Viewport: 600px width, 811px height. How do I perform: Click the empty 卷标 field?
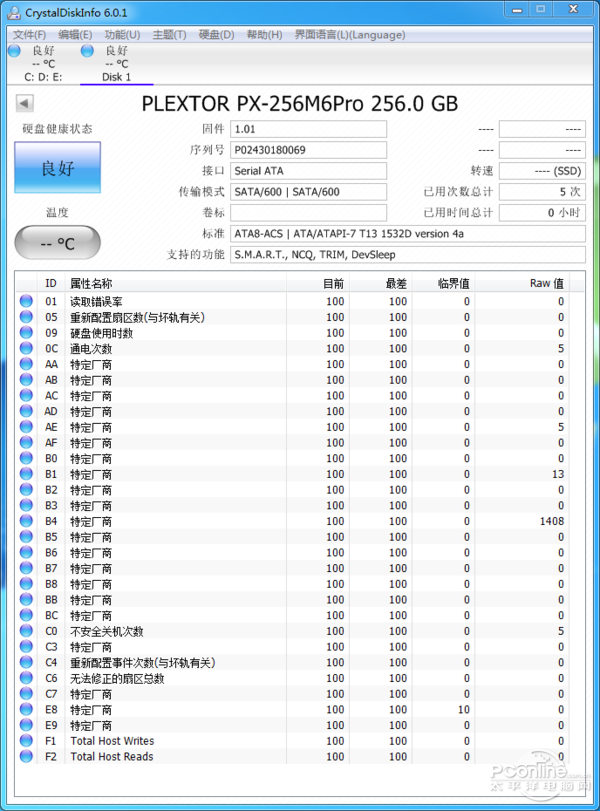tap(308, 213)
